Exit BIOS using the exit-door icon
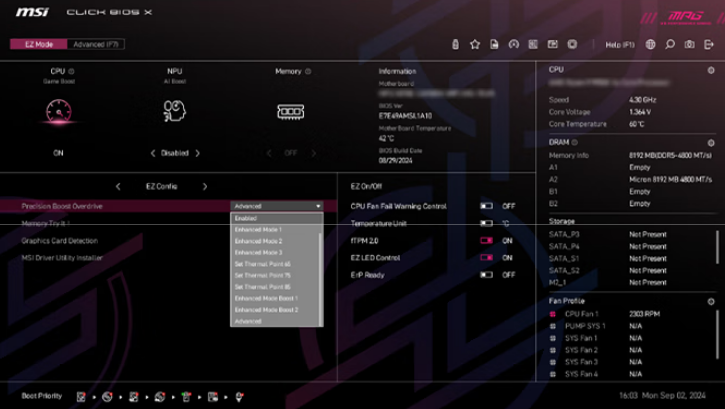725x409 pixels. click(x=709, y=44)
